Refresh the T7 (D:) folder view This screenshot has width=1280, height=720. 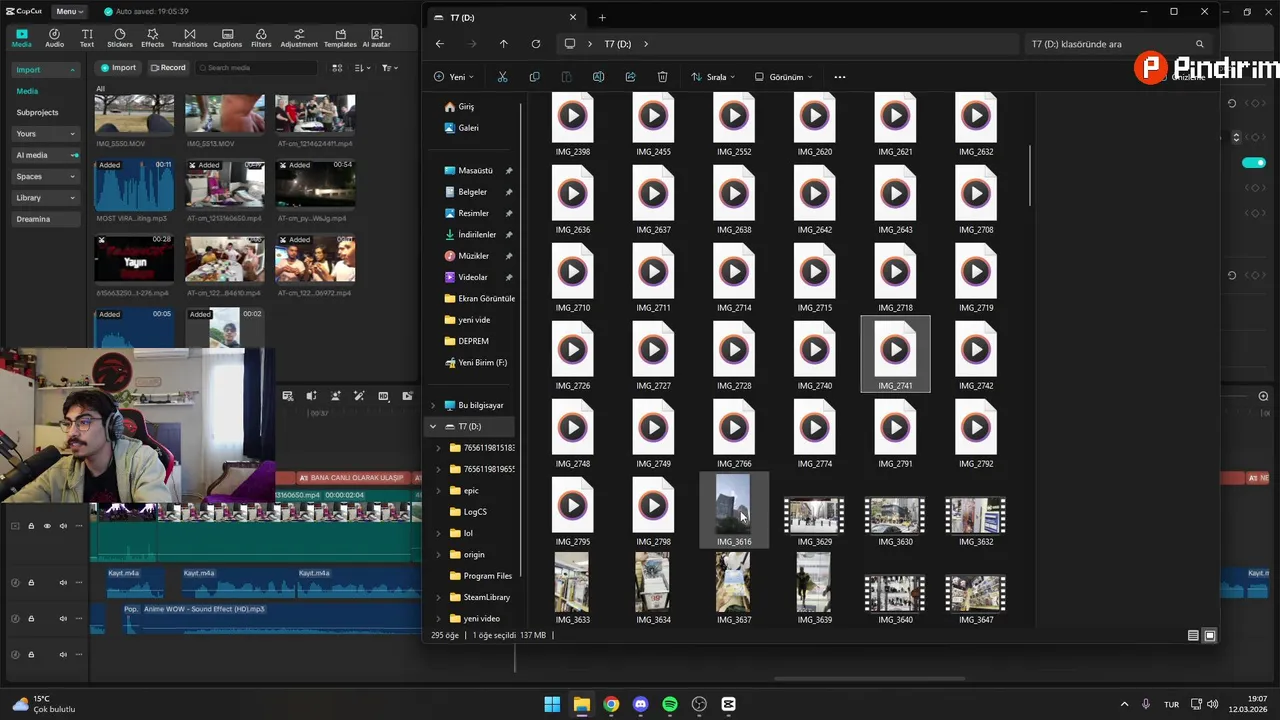[536, 44]
